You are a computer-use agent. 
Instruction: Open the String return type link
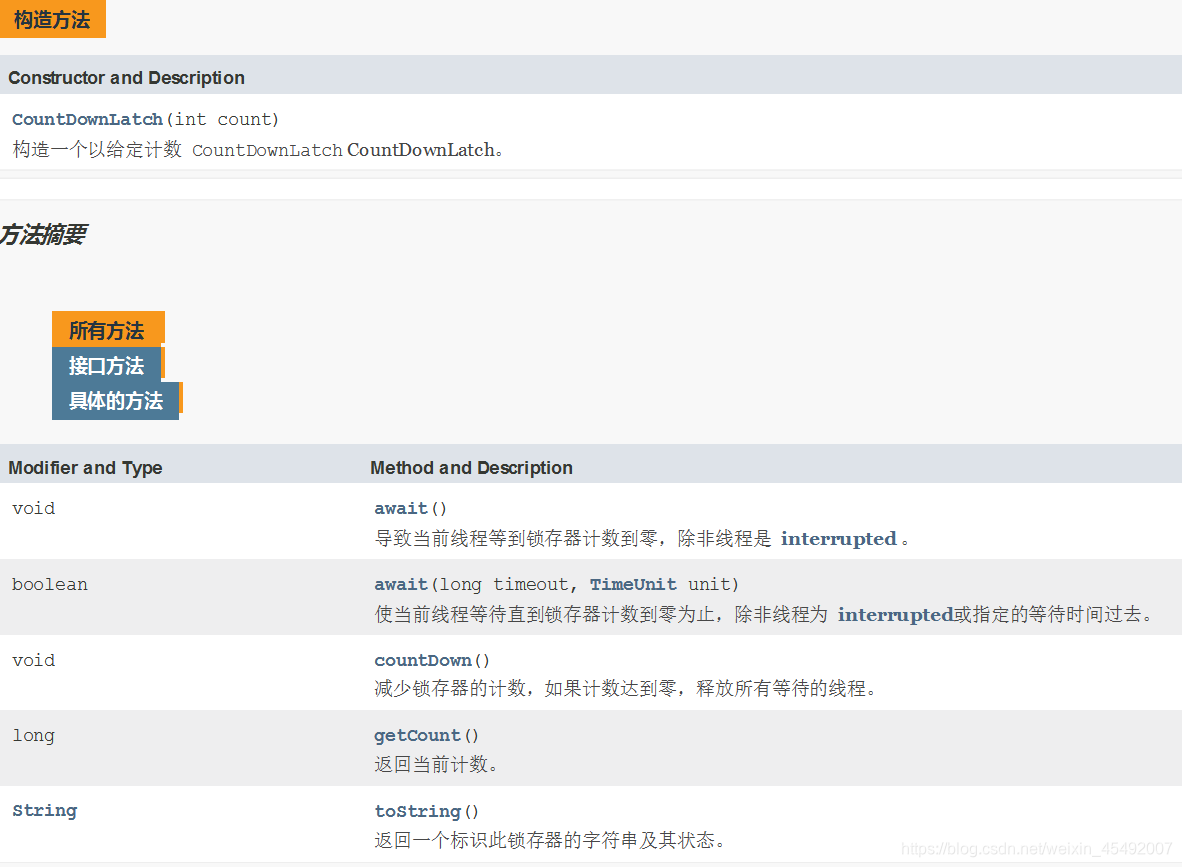[x=44, y=810]
